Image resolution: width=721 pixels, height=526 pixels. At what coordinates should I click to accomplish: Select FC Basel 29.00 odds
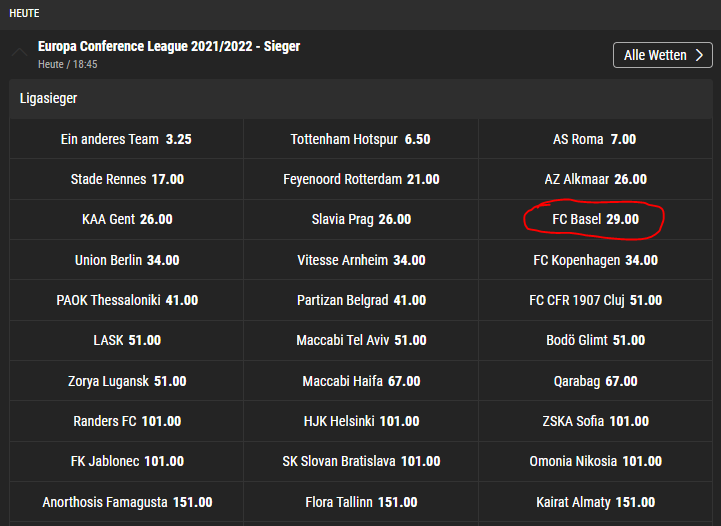(595, 219)
